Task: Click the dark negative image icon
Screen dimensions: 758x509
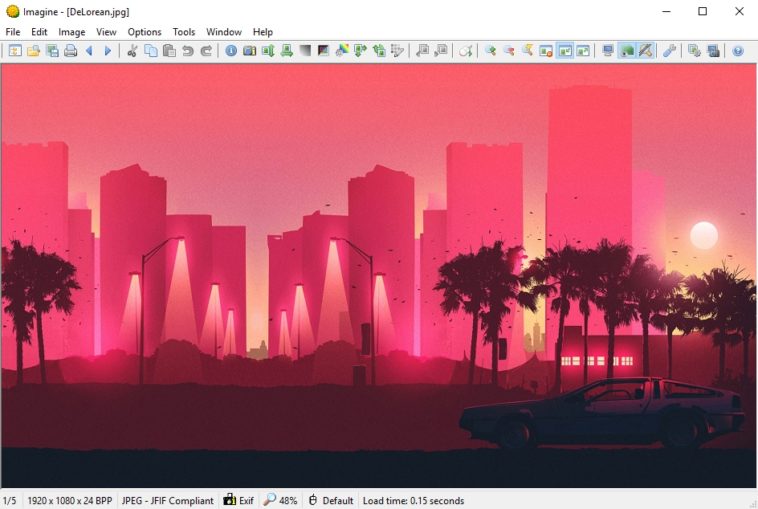Action: [x=323, y=50]
